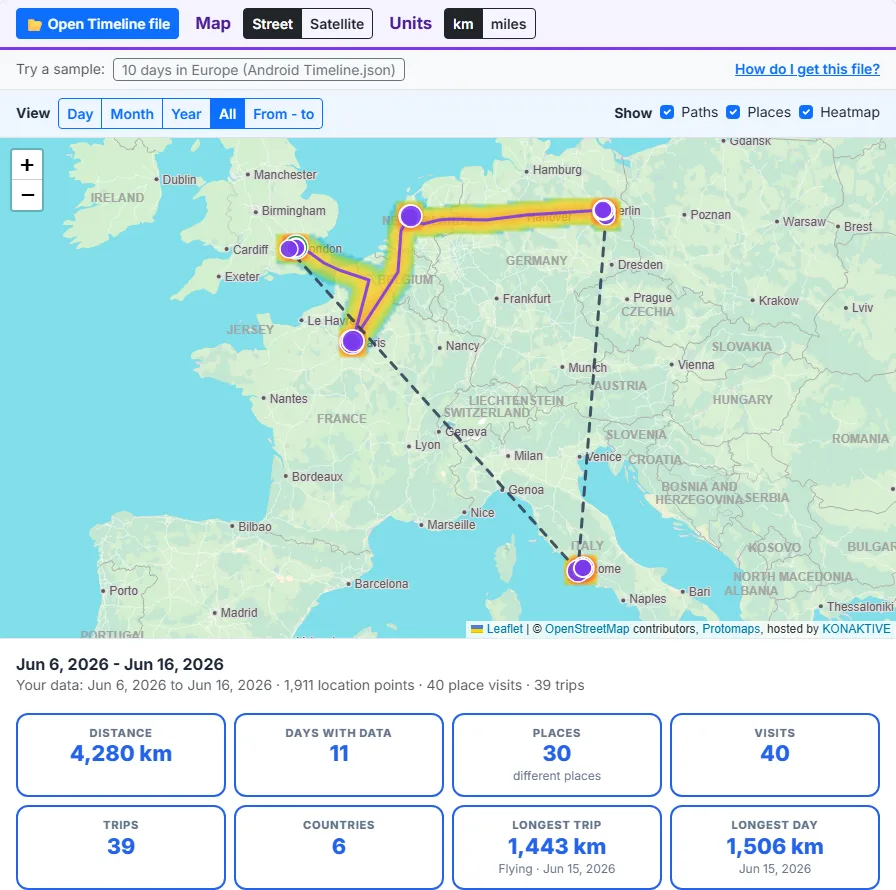Load the 10 days in Europe sample
896x890 pixels.
pyautogui.click(x=259, y=70)
